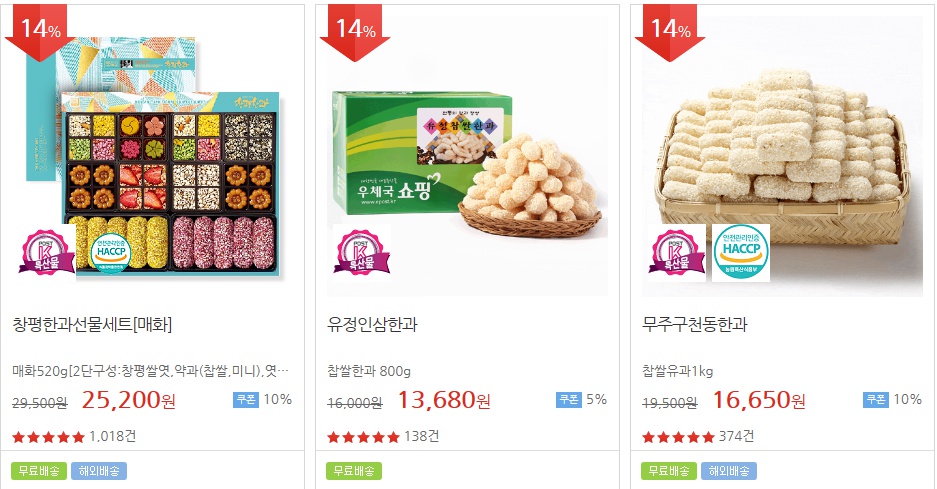The width and height of the screenshot is (937, 489).
Task: Click the 14% discount badge on 창평한과선물세트
Action: 40,32
